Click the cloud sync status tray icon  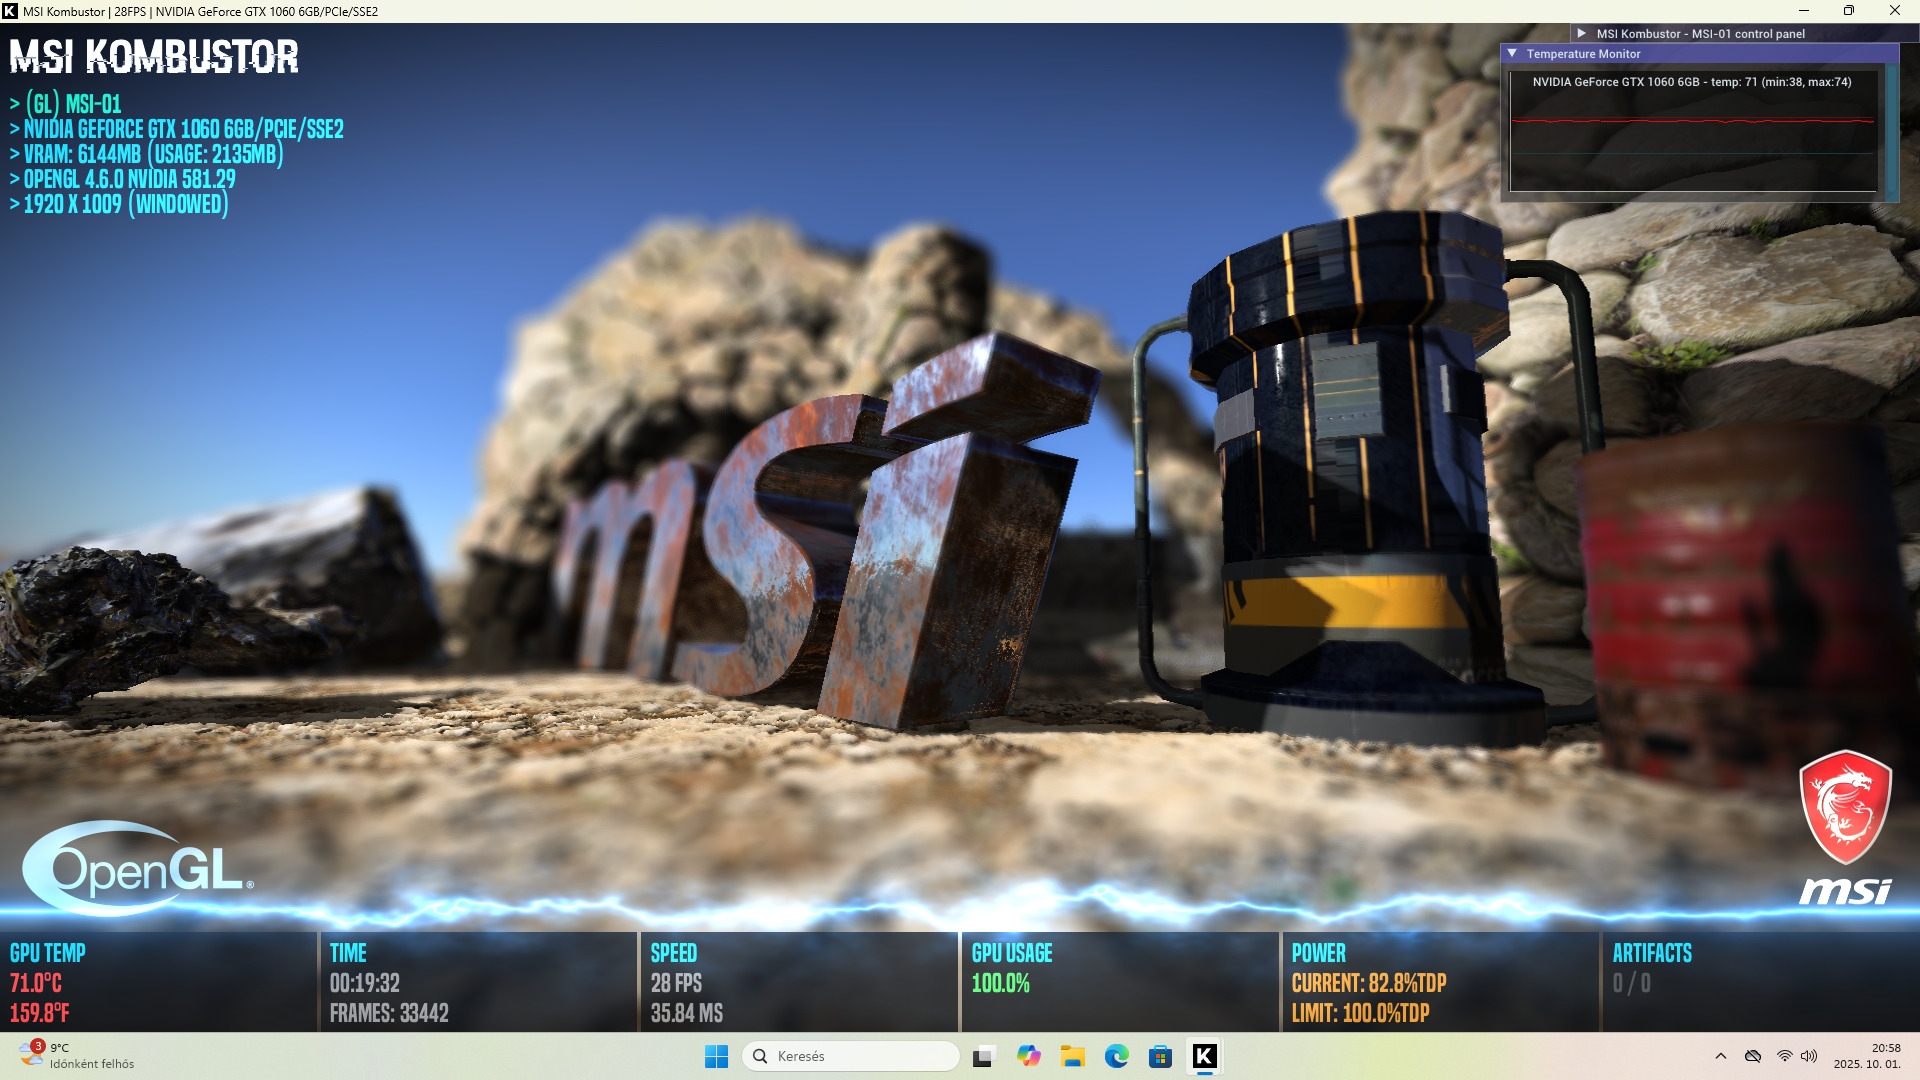1752,1056
